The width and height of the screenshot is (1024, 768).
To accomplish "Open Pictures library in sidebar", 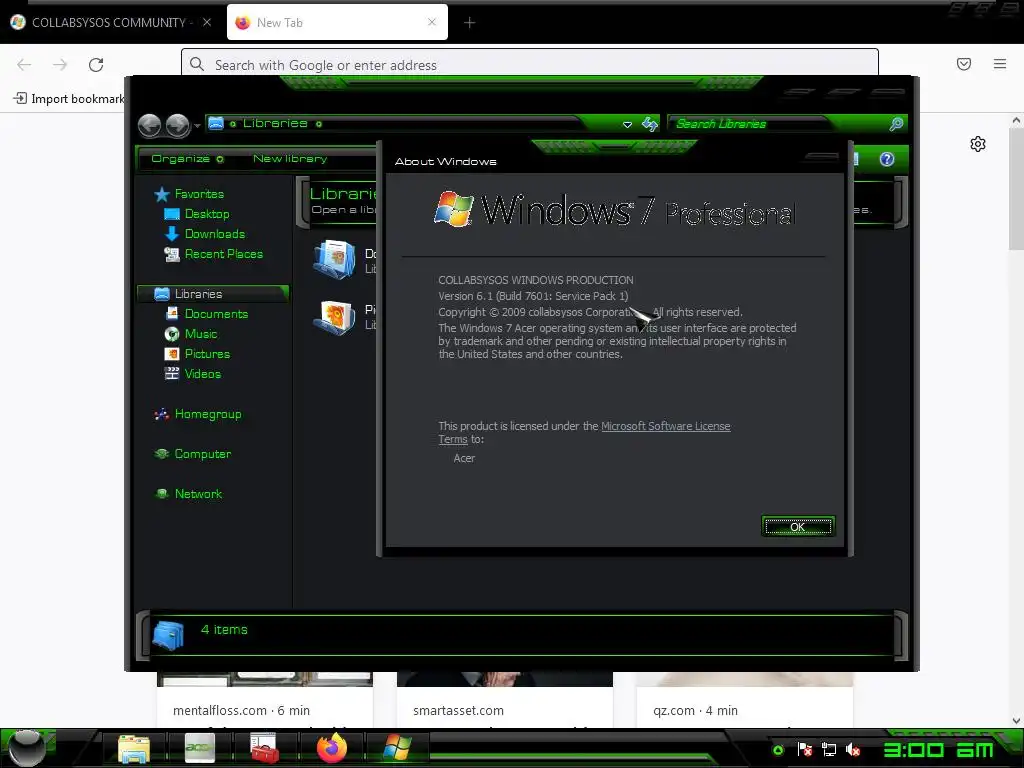I will 207,354.
